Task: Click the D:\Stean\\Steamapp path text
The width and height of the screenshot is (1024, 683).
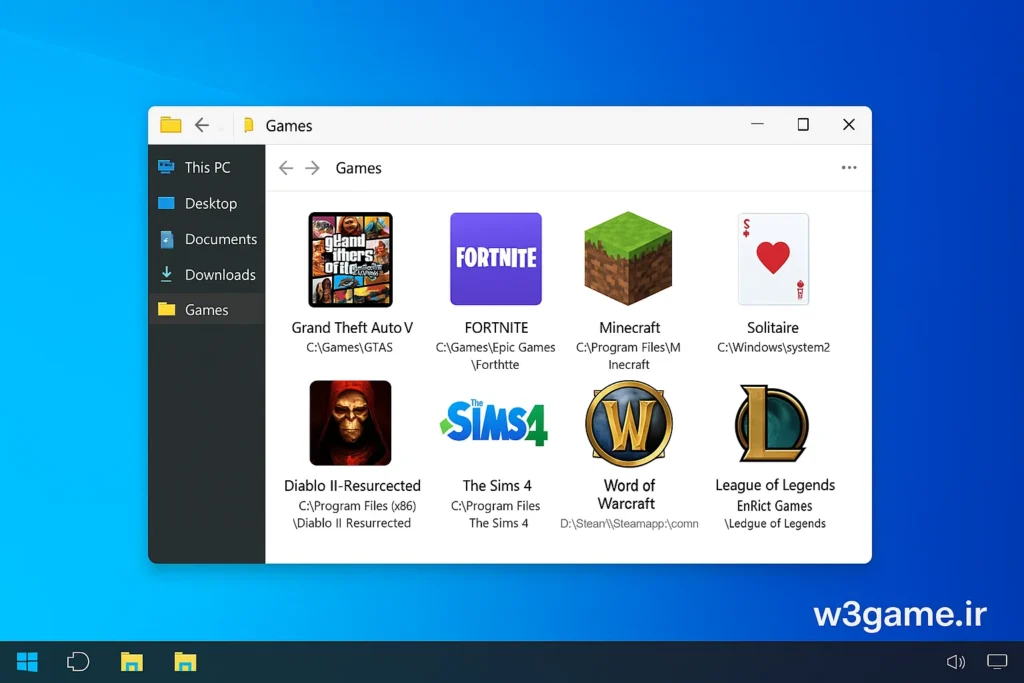Action: click(x=629, y=524)
